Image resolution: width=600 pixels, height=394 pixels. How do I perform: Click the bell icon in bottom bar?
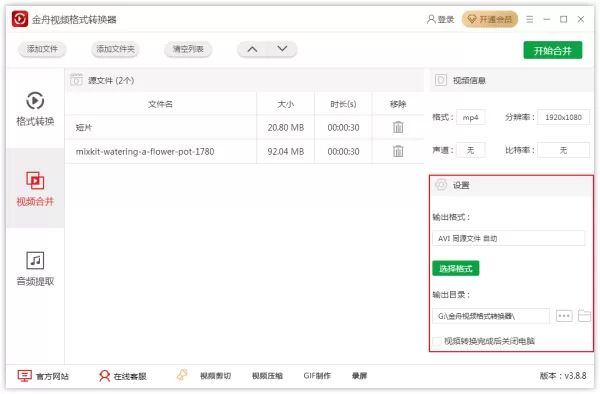[183, 374]
